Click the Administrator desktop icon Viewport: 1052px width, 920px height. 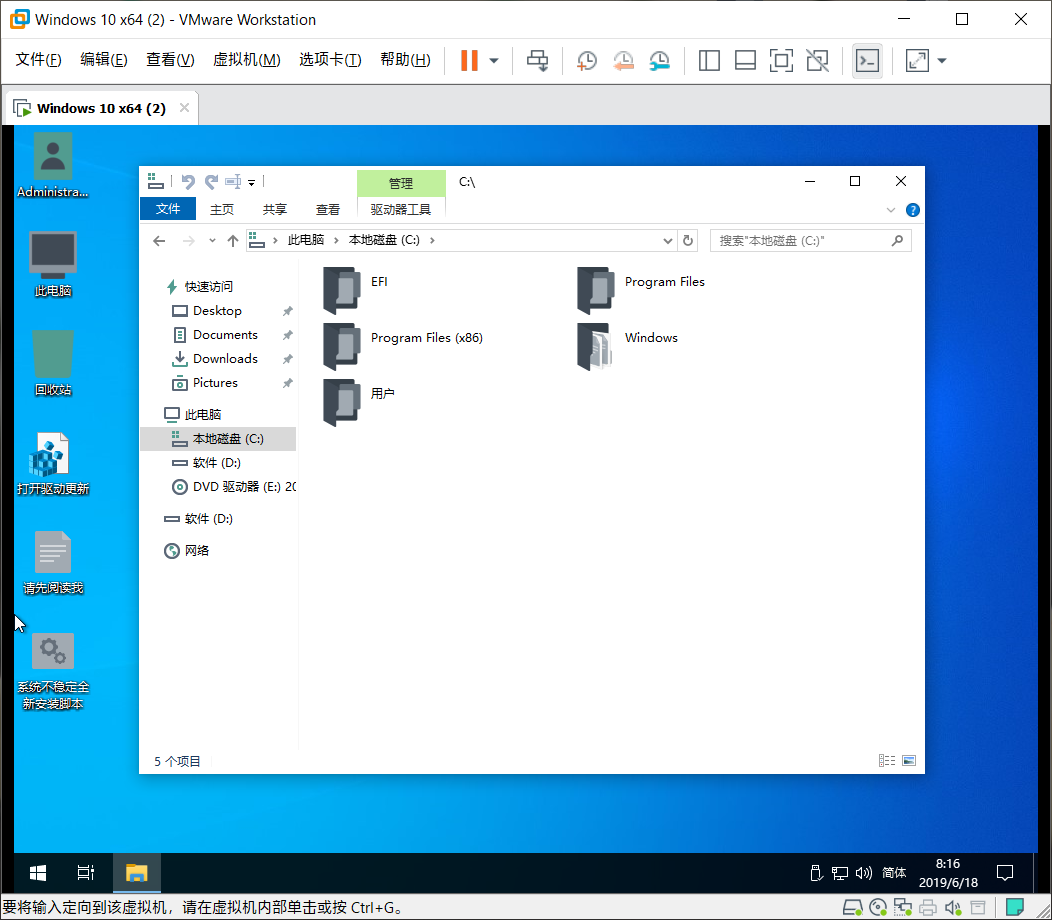pos(53,166)
